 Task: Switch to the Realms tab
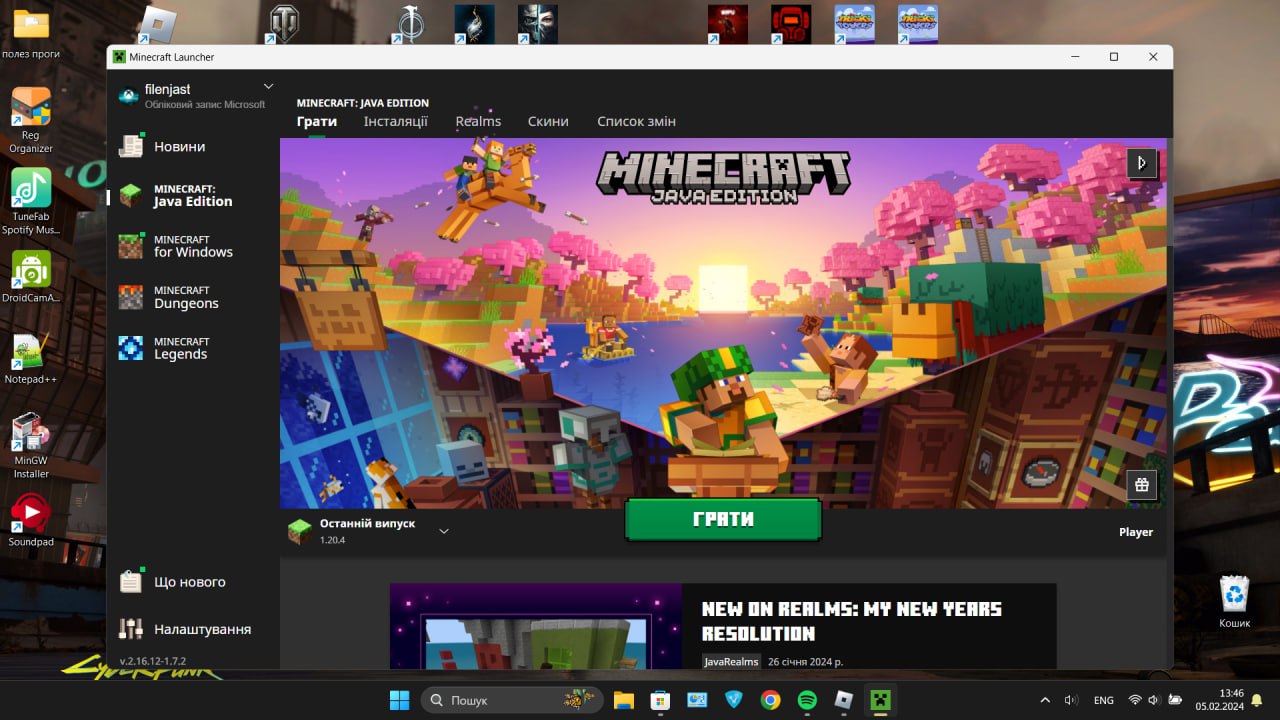(x=478, y=121)
